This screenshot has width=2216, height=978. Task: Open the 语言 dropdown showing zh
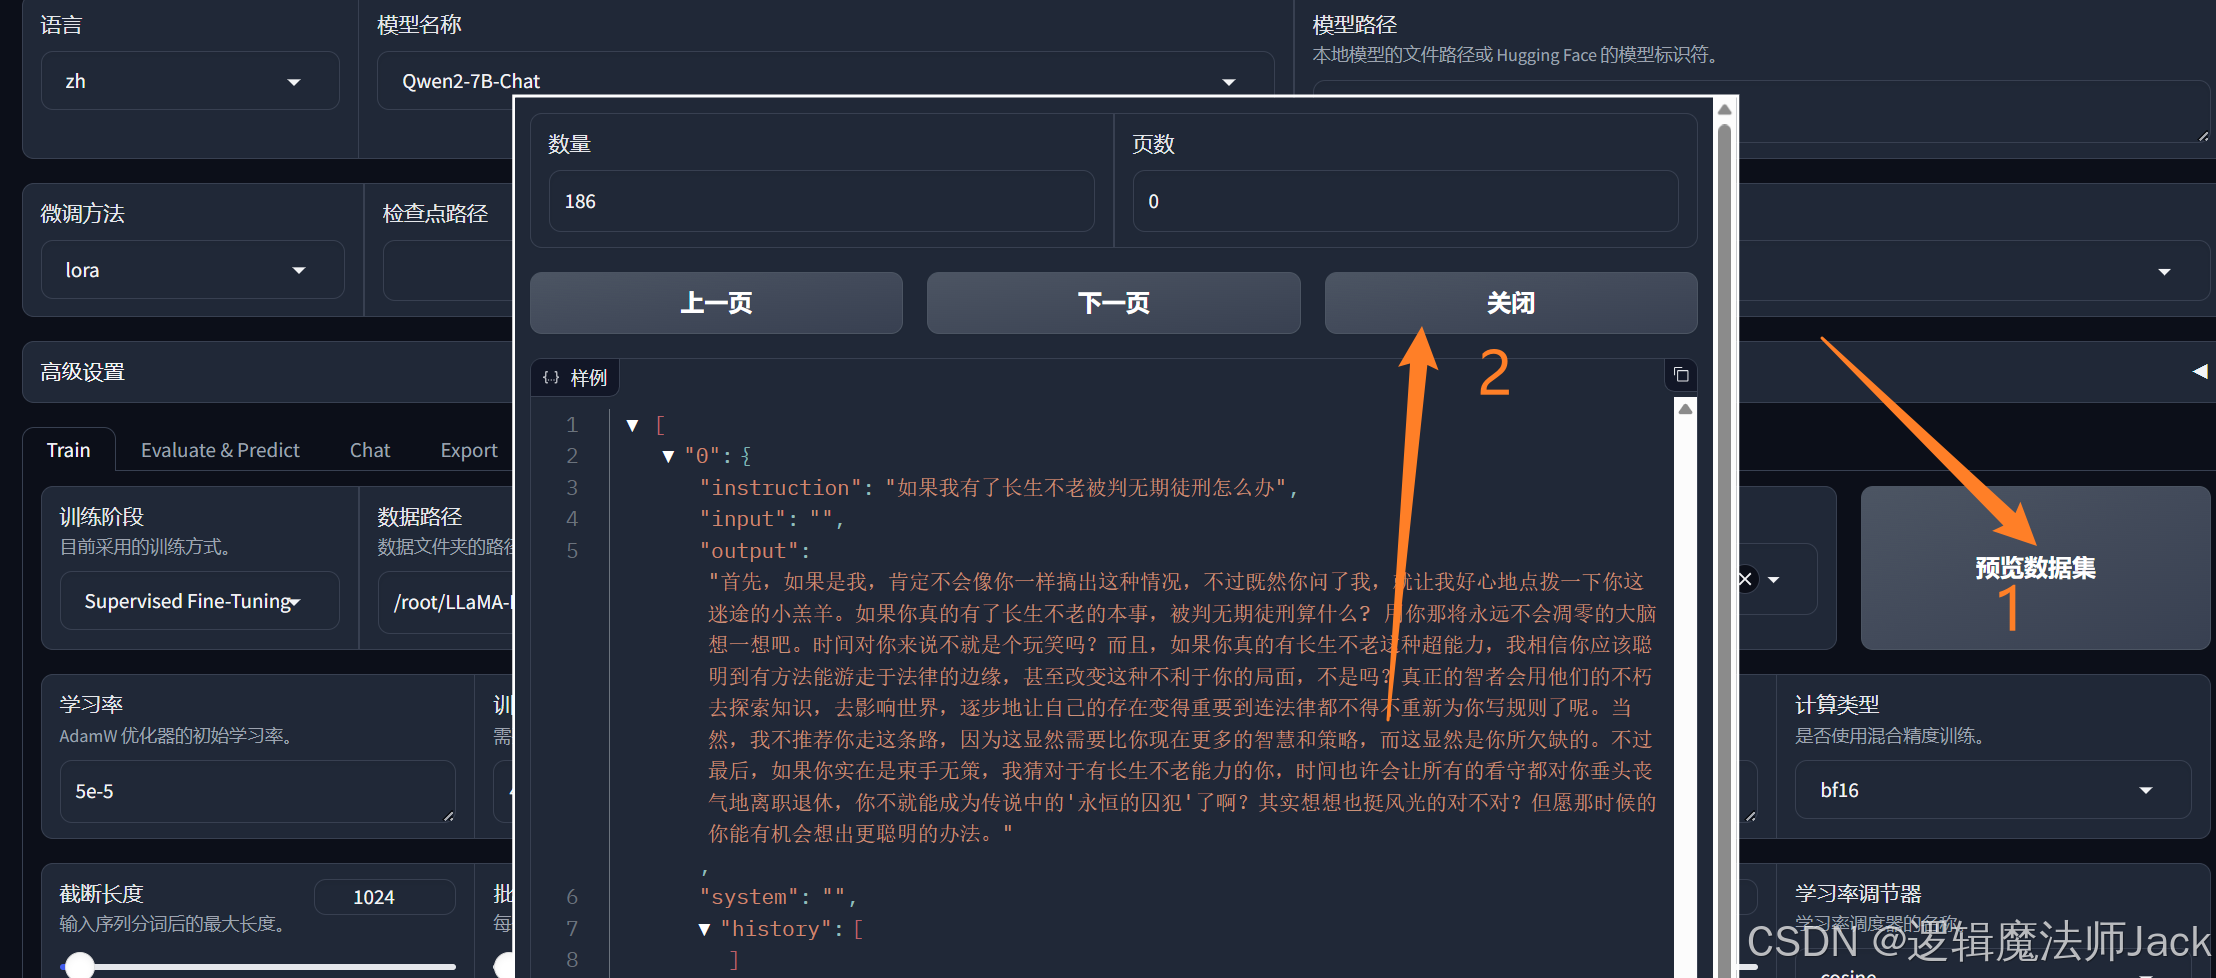point(190,81)
